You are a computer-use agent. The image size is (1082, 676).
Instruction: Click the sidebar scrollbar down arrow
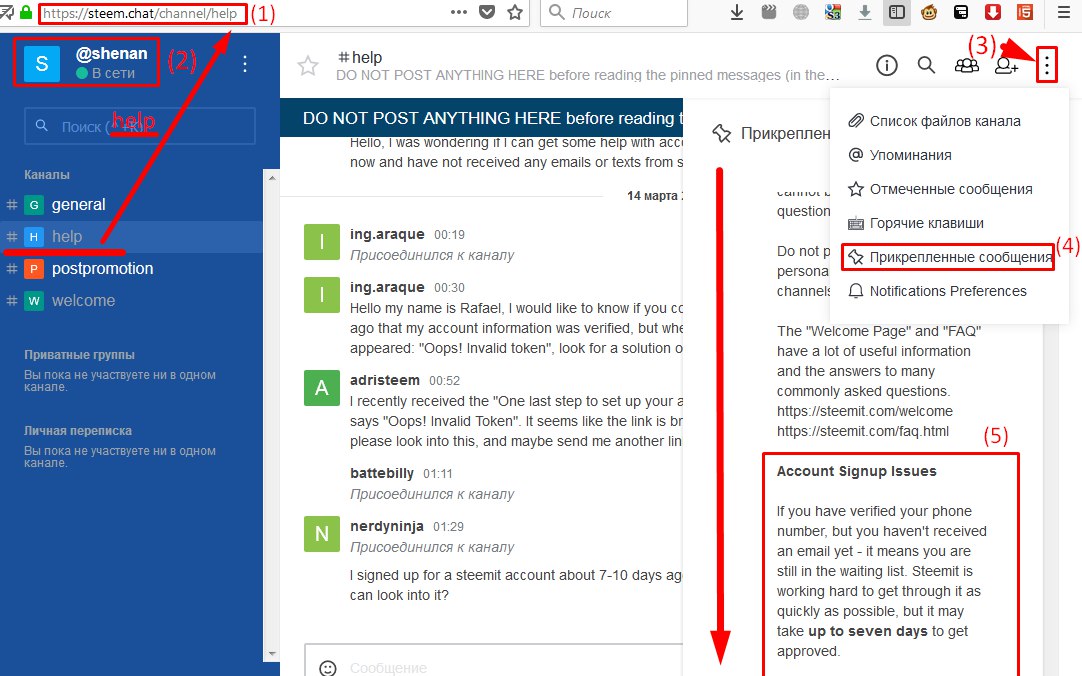click(x=272, y=653)
